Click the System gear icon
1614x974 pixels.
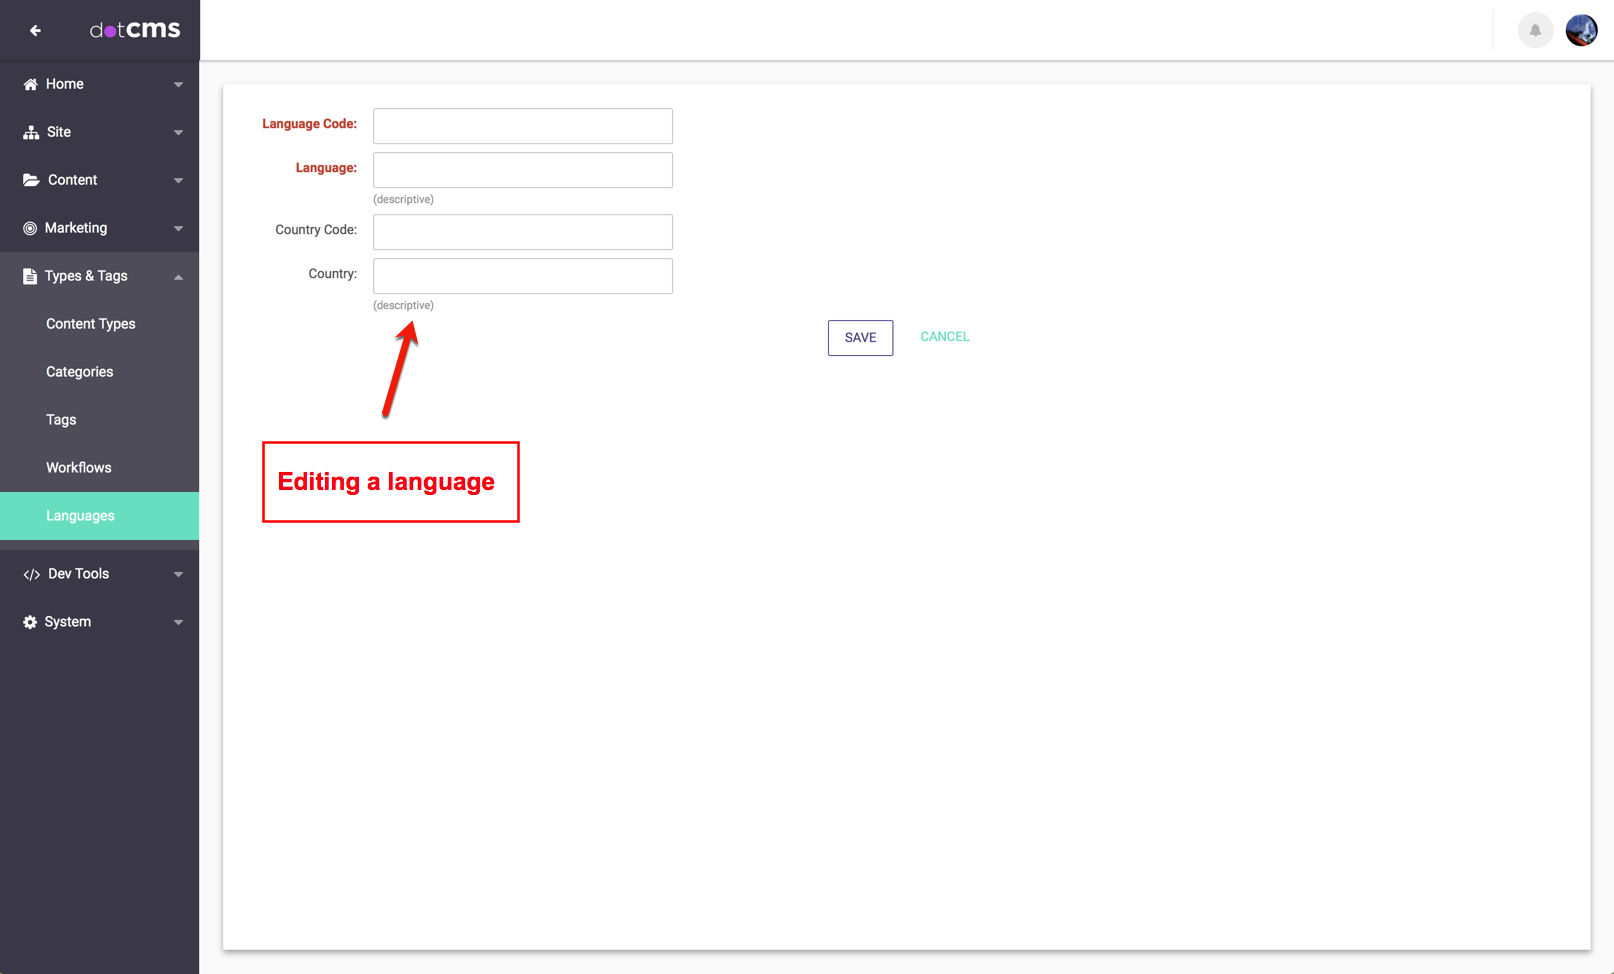(30, 623)
